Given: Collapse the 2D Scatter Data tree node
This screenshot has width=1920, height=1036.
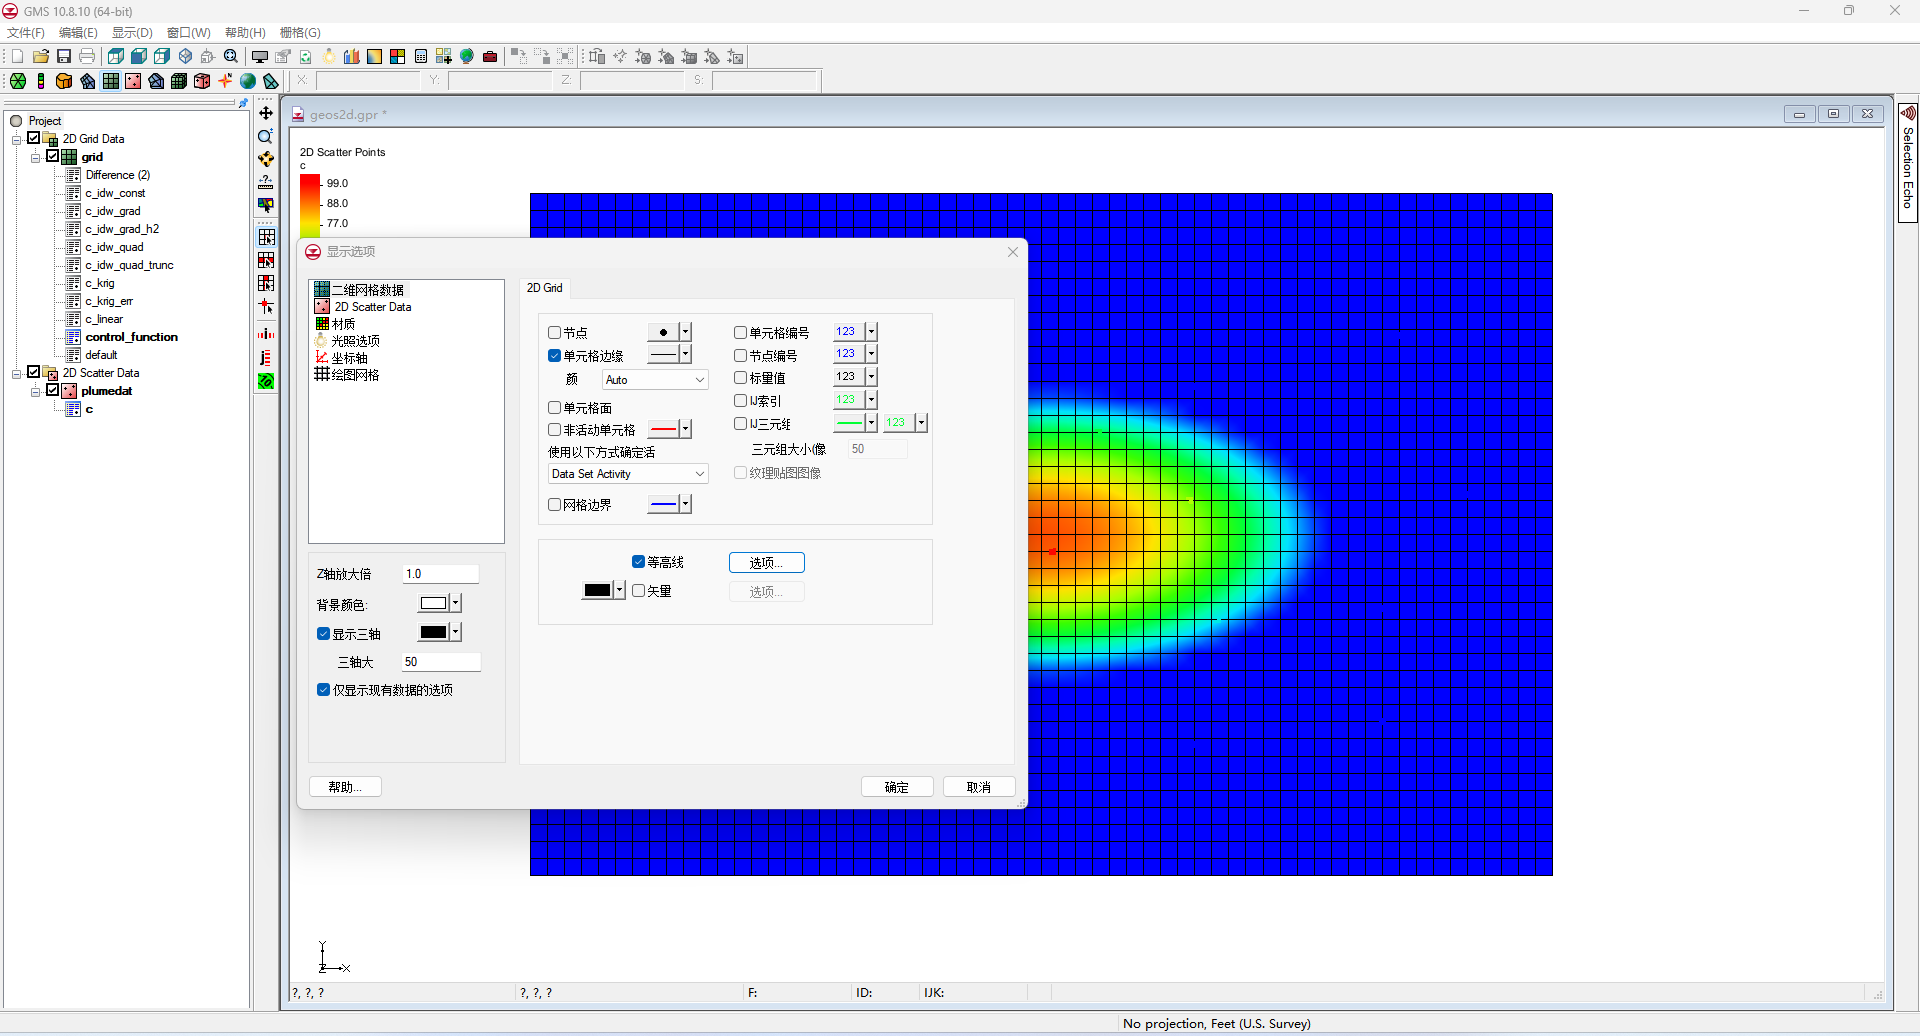Looking at the screenshot, I should (16, 374).
